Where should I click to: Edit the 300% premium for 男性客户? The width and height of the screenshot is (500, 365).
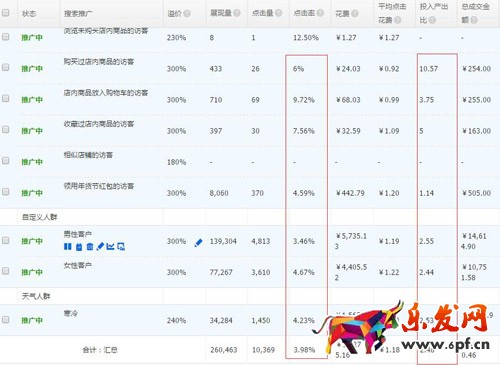198,243
